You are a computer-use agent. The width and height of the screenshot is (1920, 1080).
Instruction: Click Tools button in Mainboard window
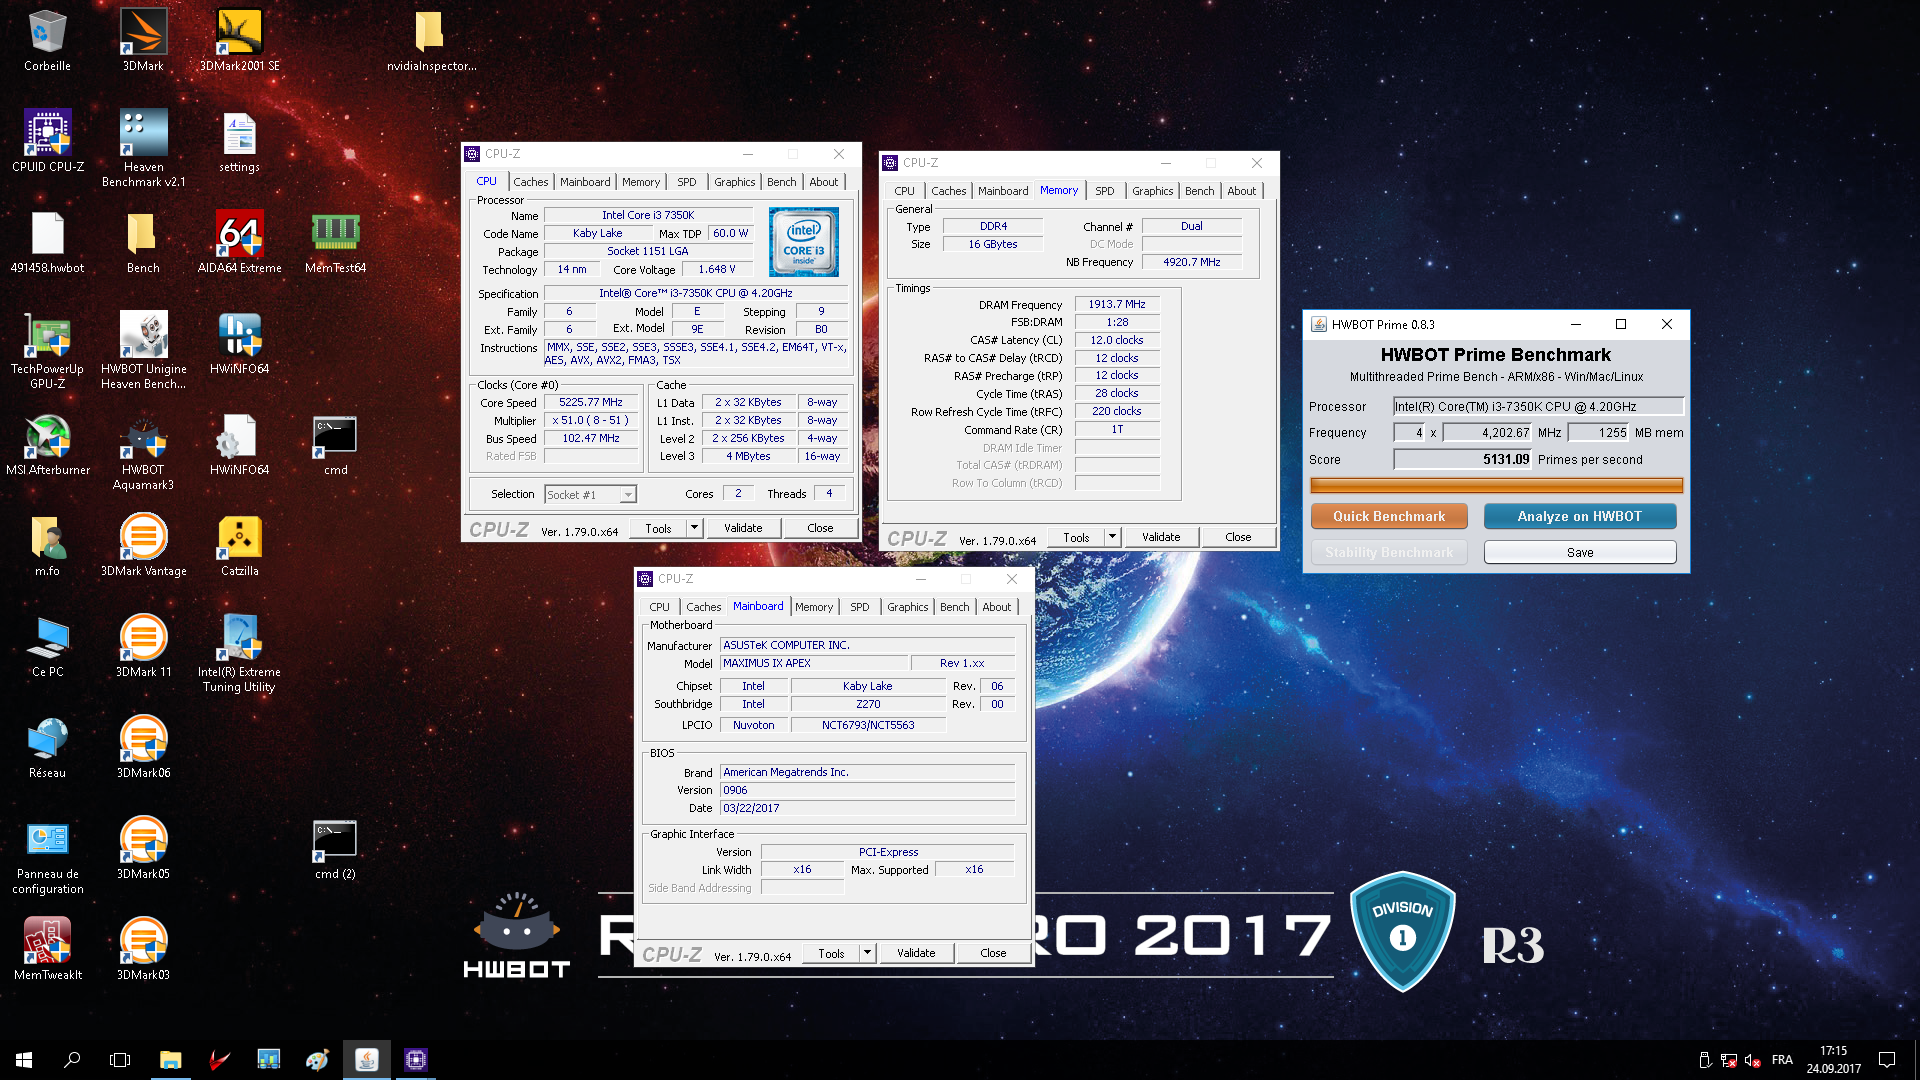coord(831,953)
